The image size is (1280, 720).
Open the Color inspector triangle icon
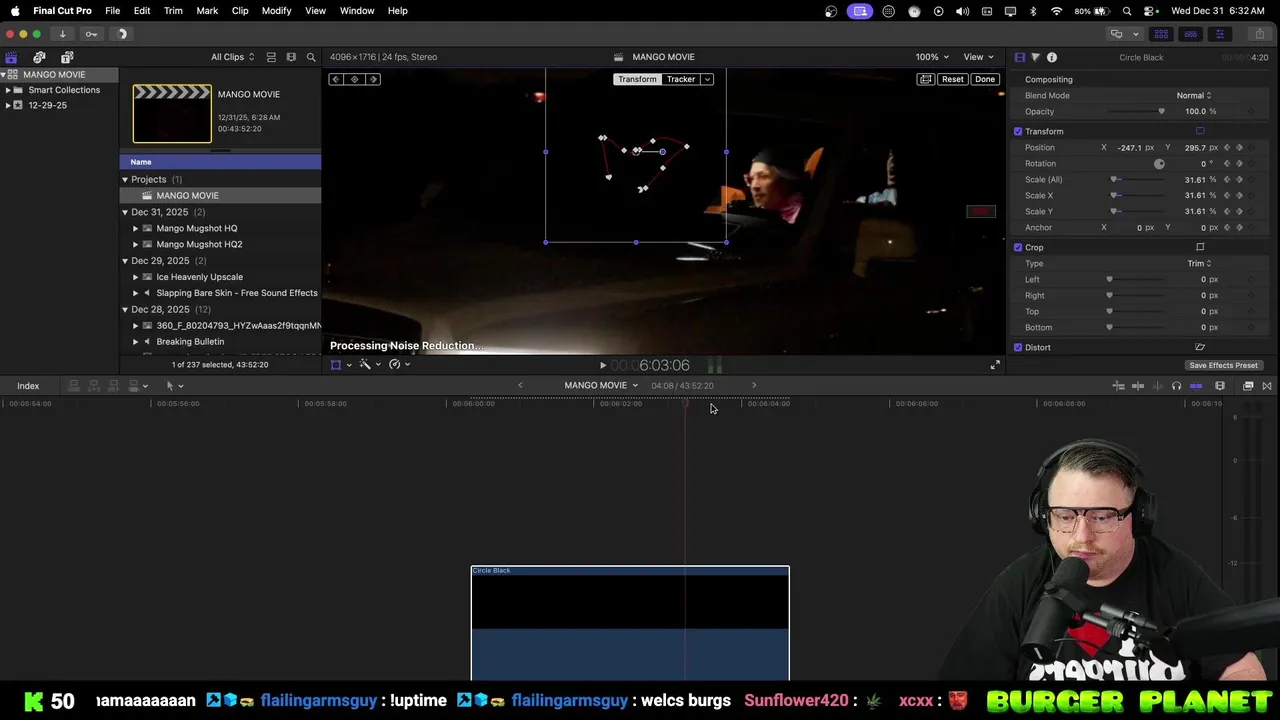click(1035, 57)
